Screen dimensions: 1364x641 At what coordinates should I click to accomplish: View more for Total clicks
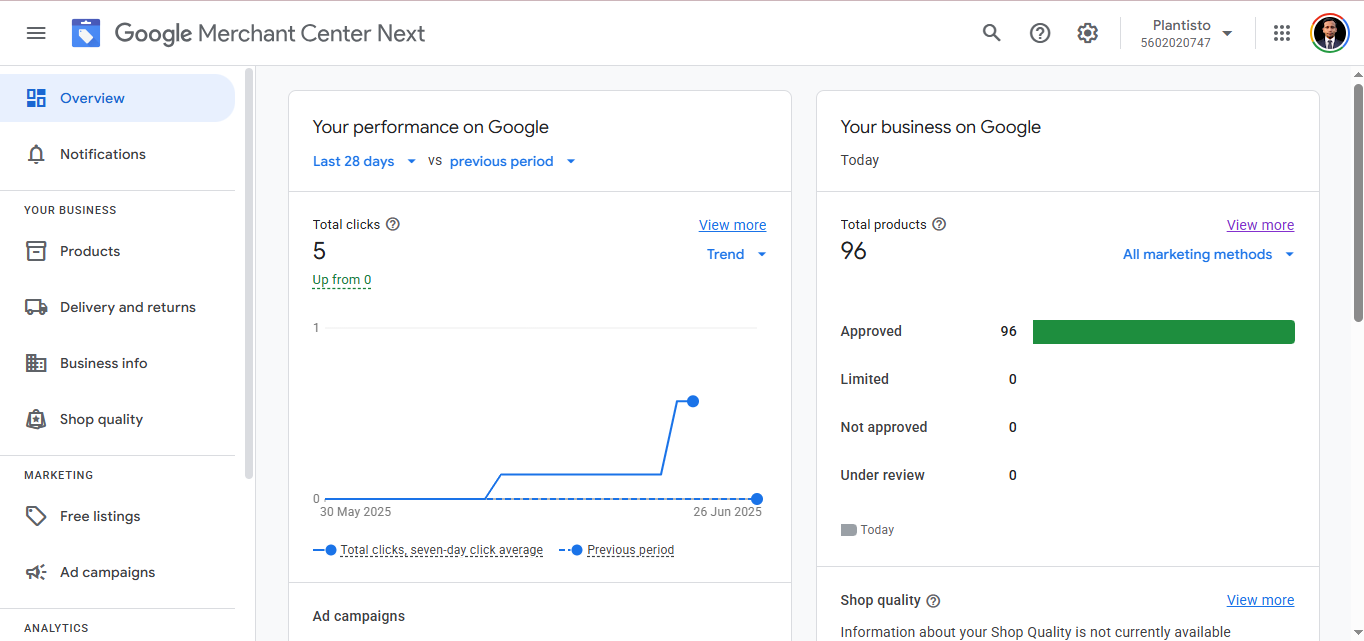[x=732, y=225]
